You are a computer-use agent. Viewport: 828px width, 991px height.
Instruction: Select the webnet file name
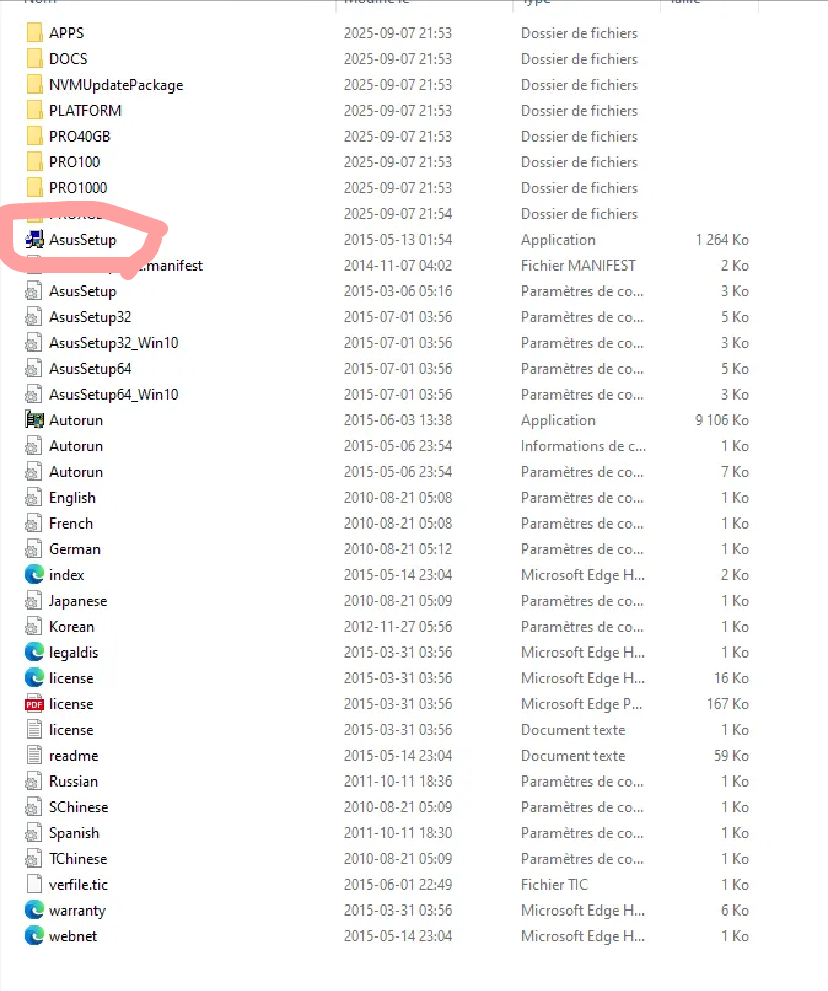pyautogui.click(x=73, y=936)
